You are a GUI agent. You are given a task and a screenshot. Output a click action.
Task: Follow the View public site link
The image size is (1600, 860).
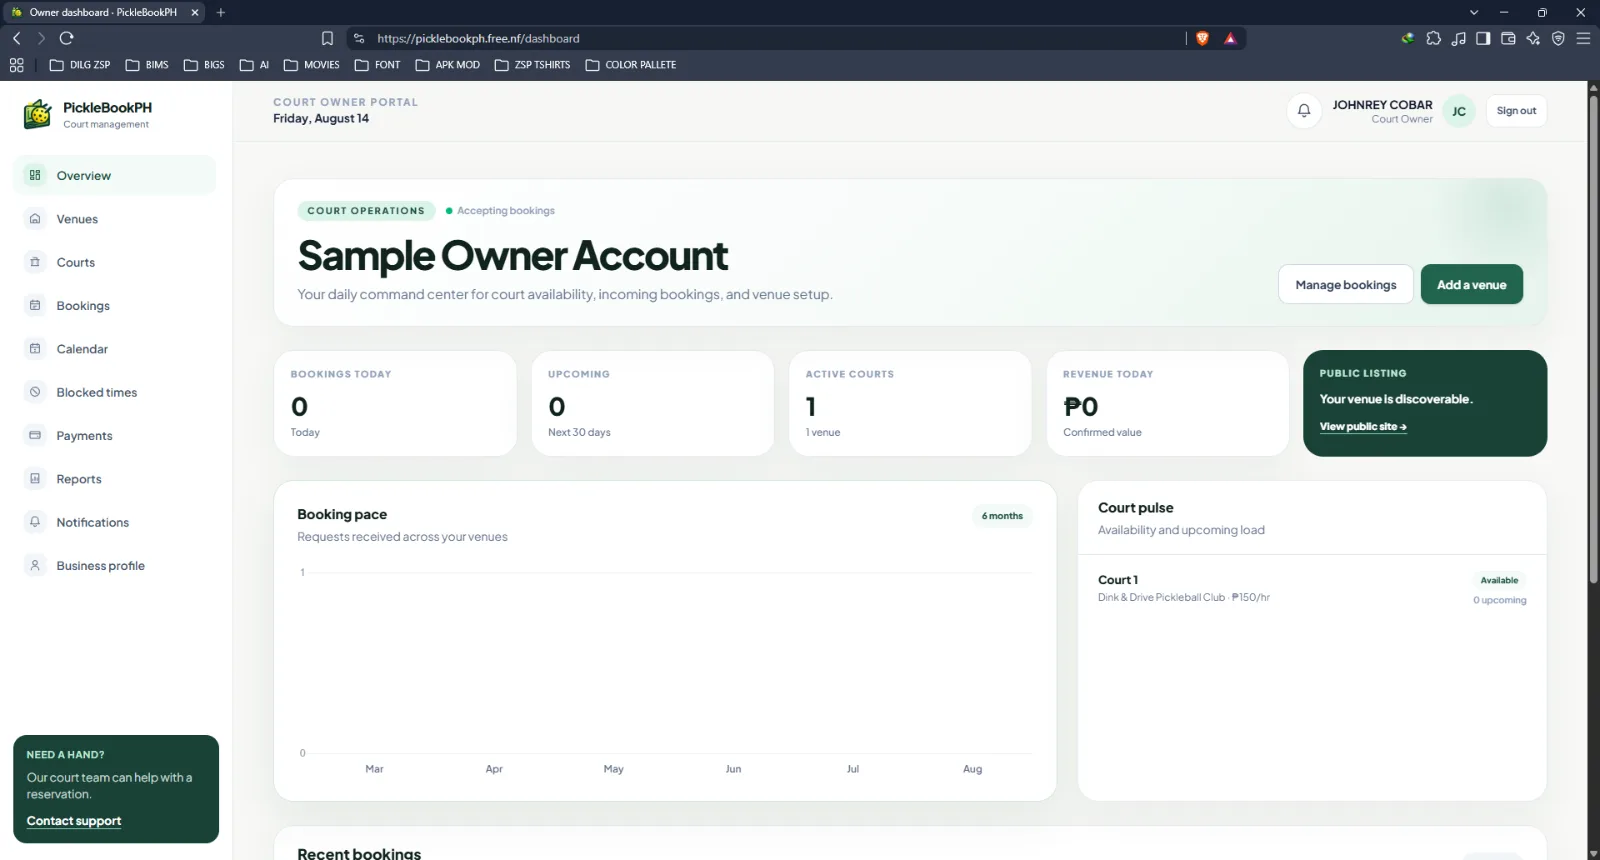click(x=1363, y=427)
